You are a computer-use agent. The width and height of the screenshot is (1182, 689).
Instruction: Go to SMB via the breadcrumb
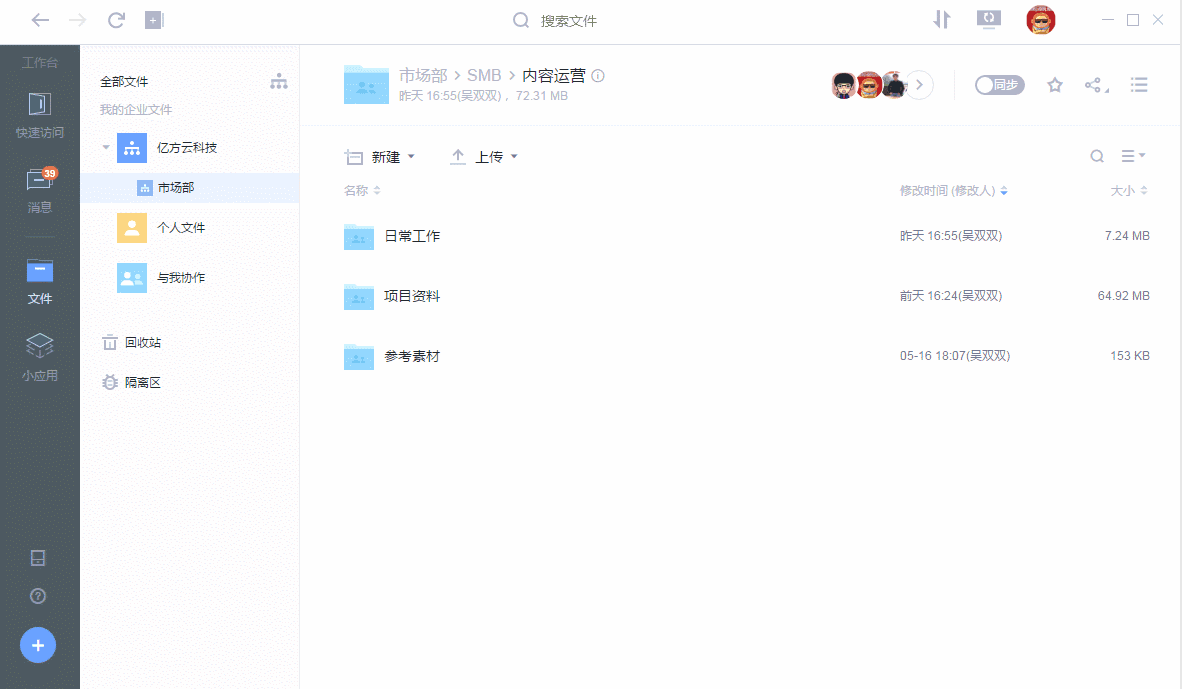tap(482, 75)
